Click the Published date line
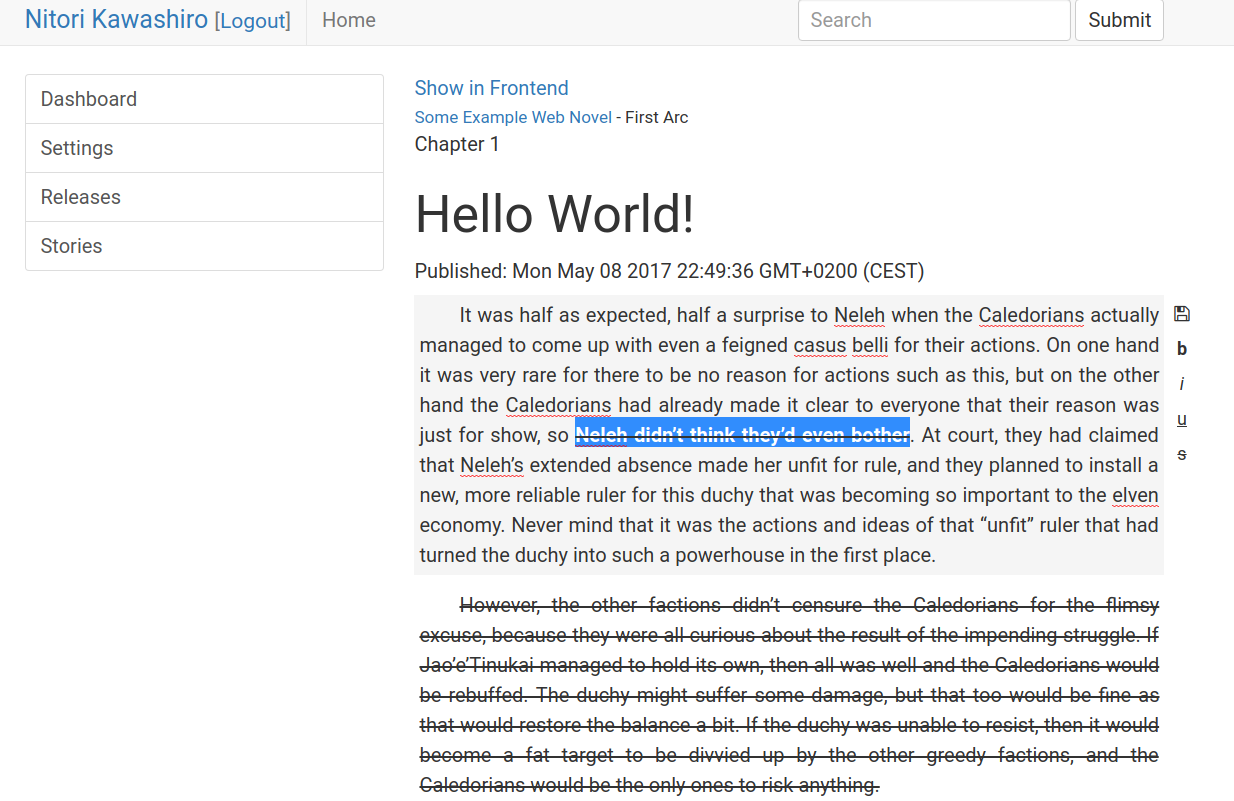The image size is (1234, 801). [x=669, y=271]
